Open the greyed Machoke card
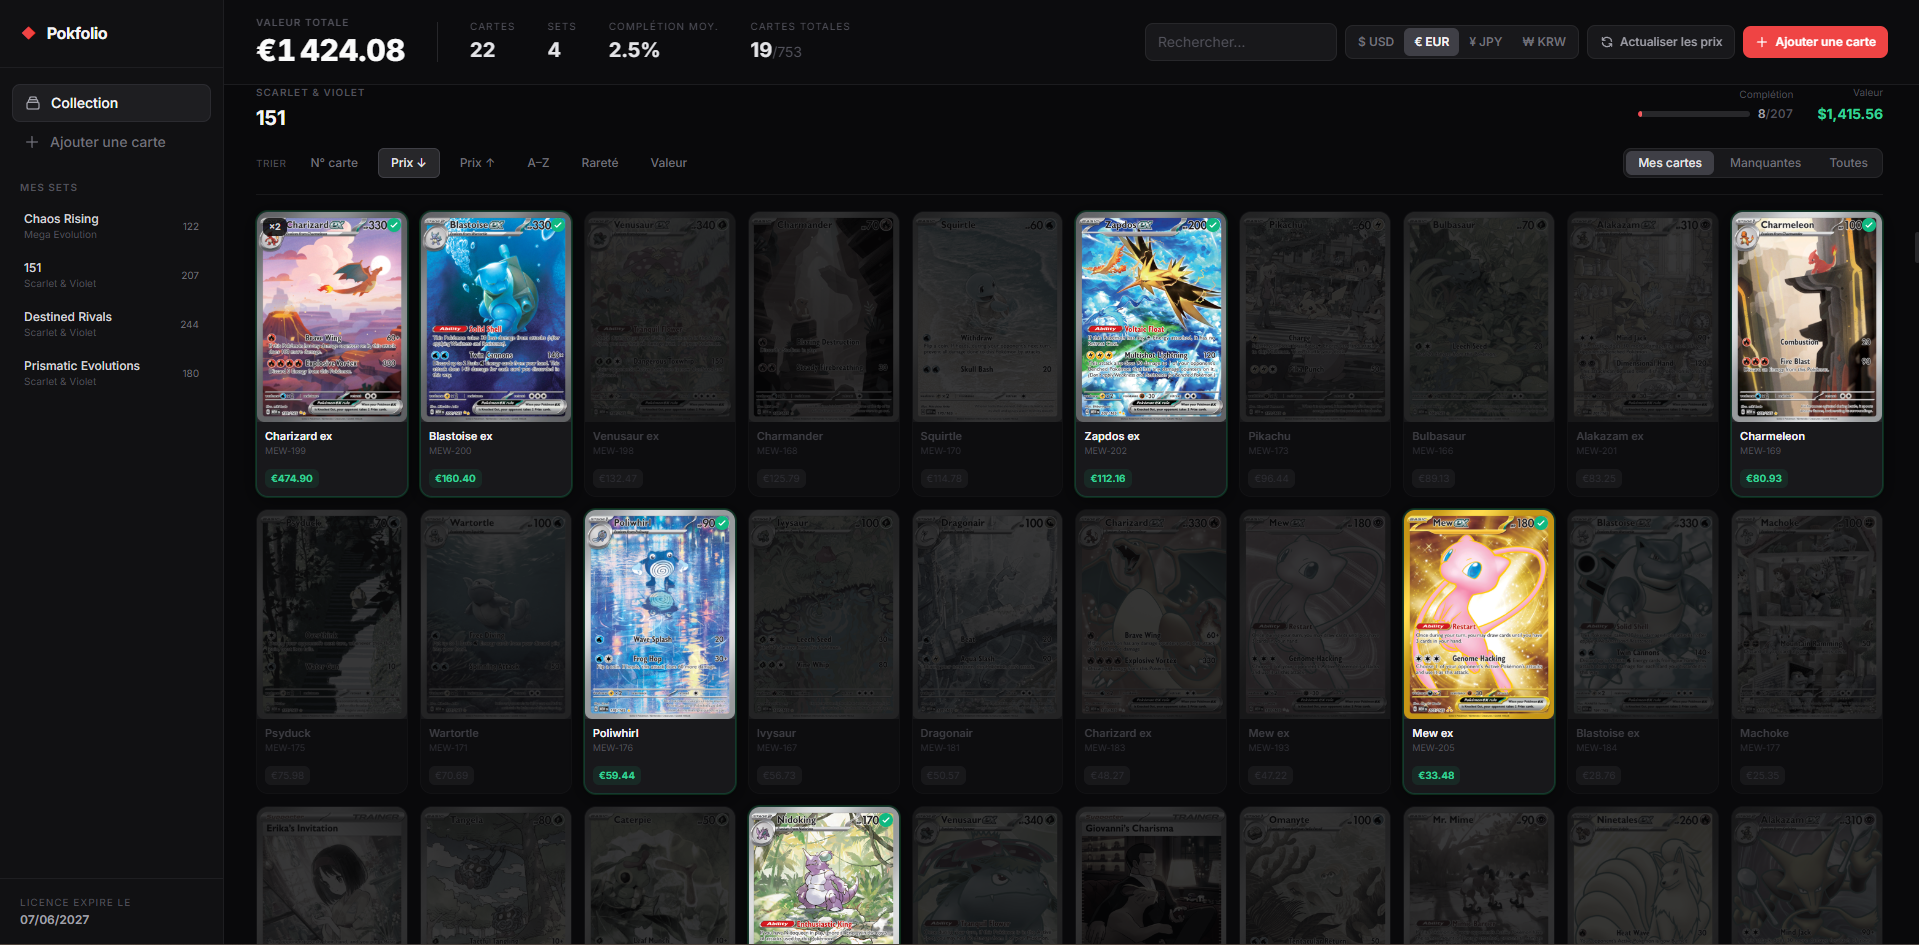The width and height of the screenshot is (1919, 945). click(x=1807, y=652)
